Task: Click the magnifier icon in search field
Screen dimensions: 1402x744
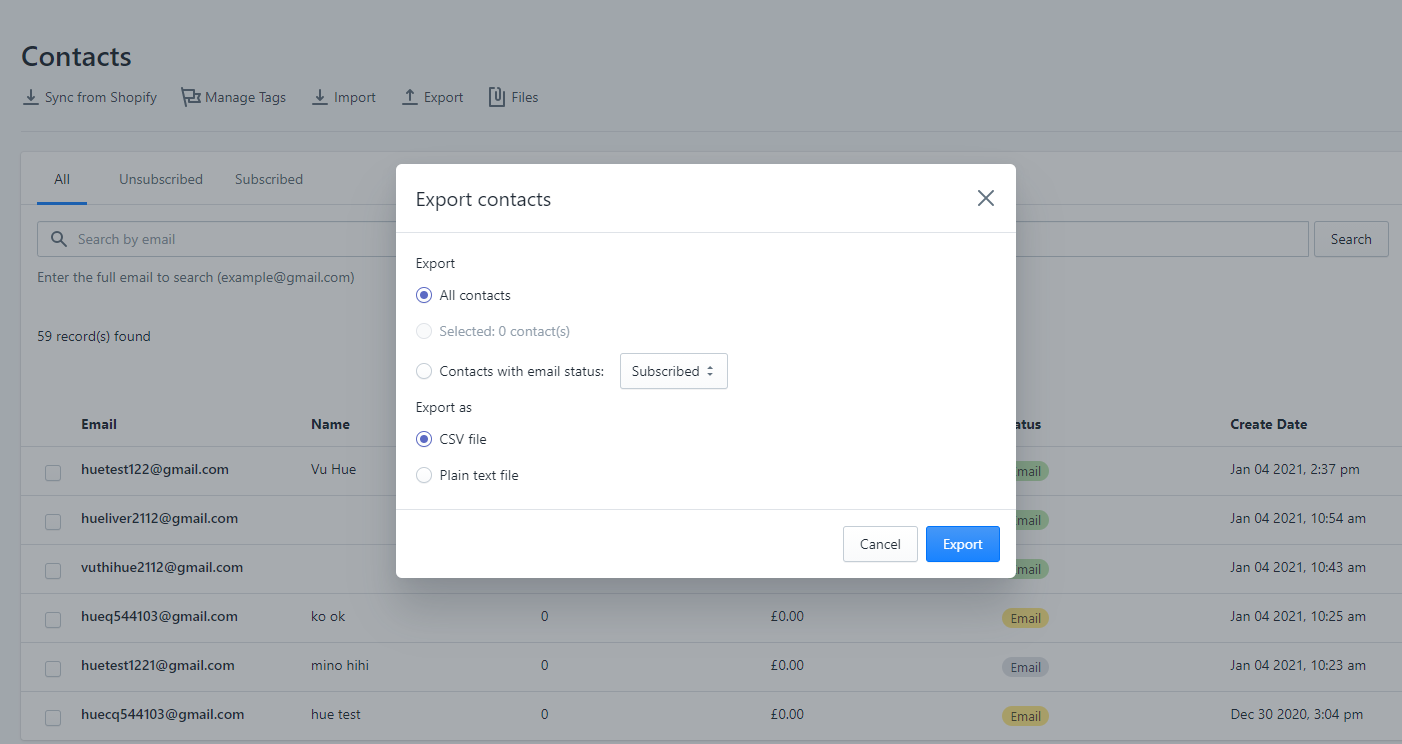Action: coord(59,240)
